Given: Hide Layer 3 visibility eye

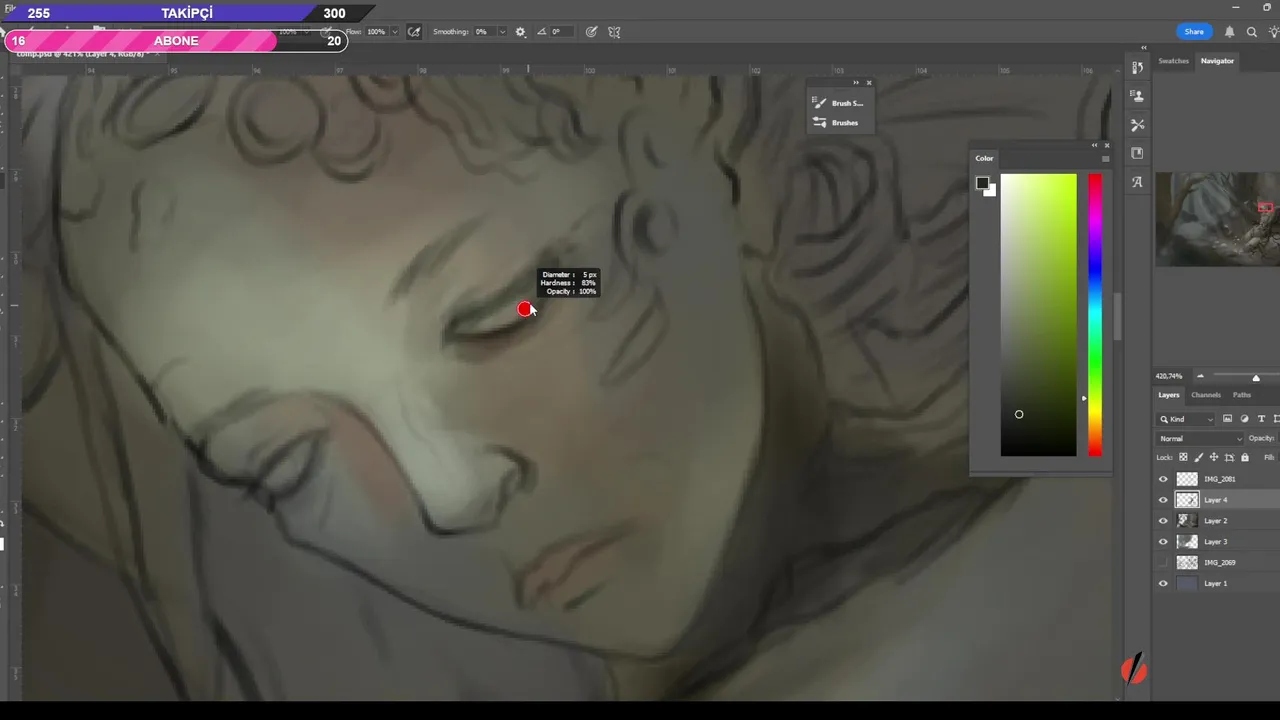Looking at the screenshot, I should coord(1163,542).
